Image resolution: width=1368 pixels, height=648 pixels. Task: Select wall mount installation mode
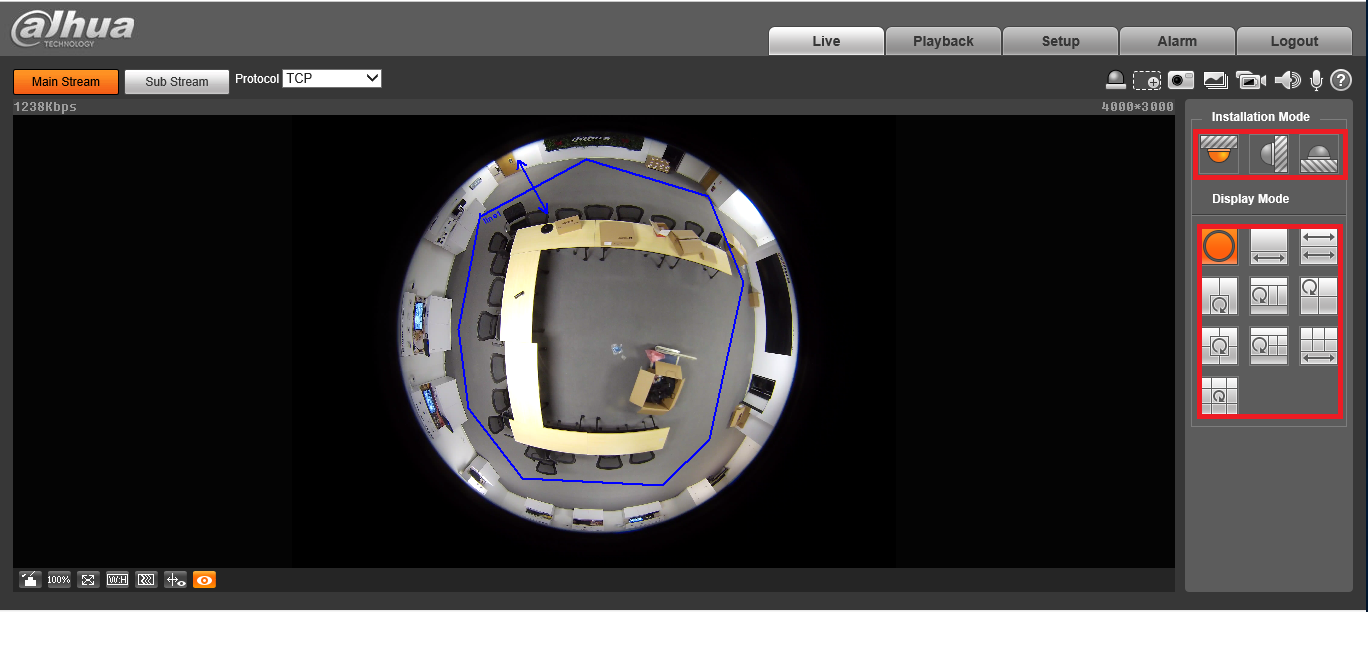(1268, 154)
